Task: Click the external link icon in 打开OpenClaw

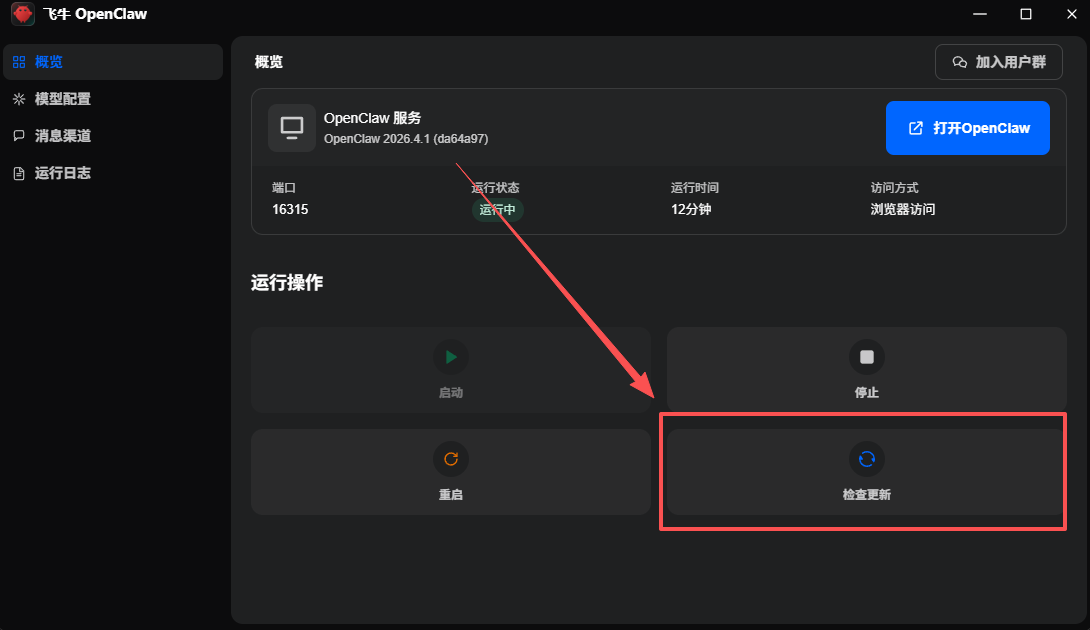Action: (x=916, y=128)
